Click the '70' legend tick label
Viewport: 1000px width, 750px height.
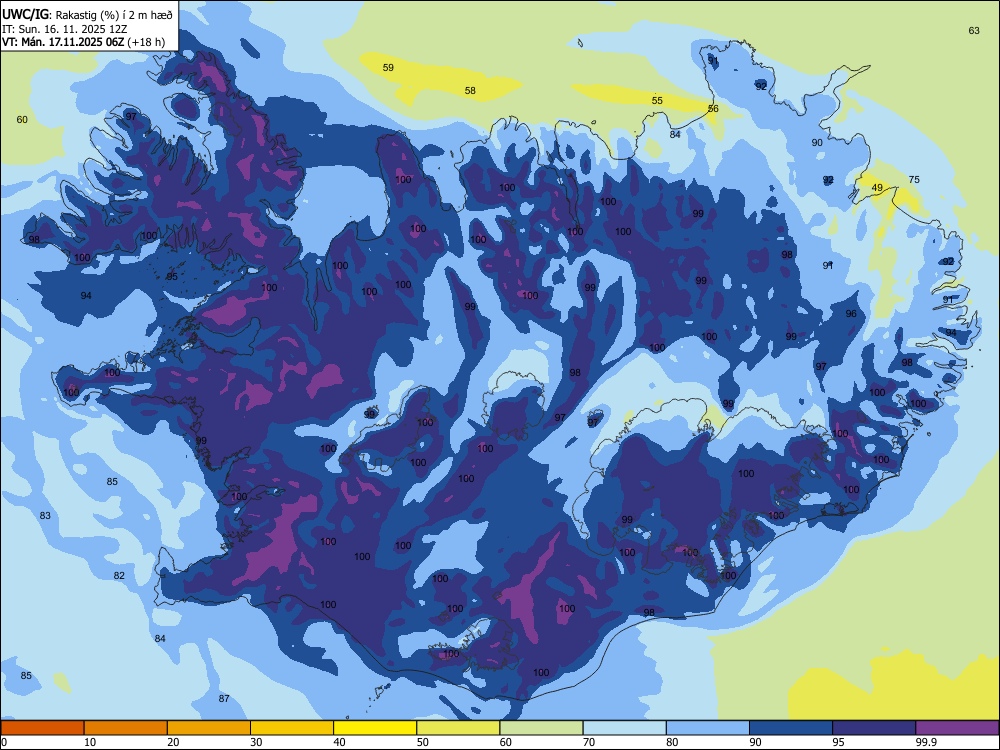point(589,742)
